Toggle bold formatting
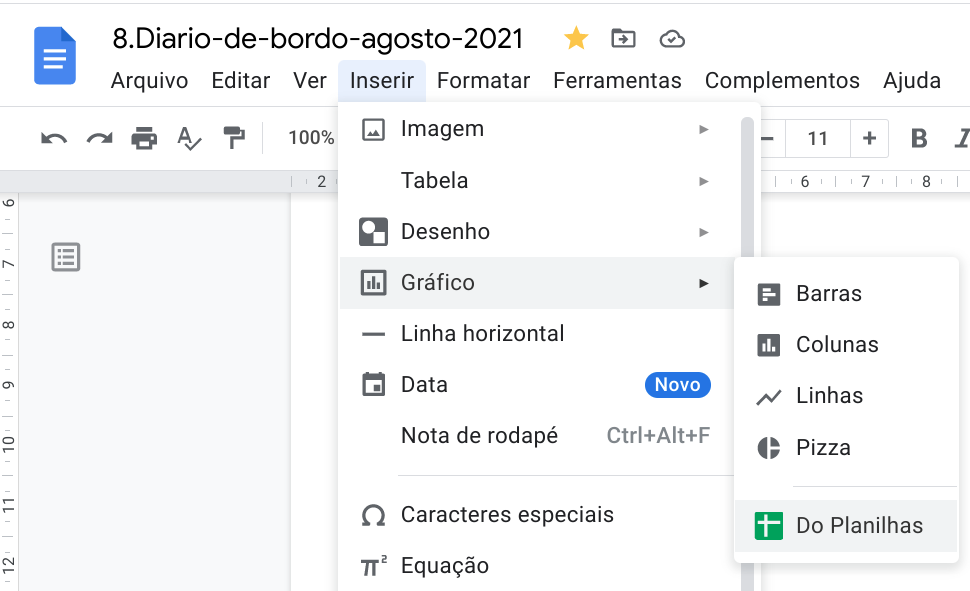Screen dimensions: 970x591 [919, 138]
